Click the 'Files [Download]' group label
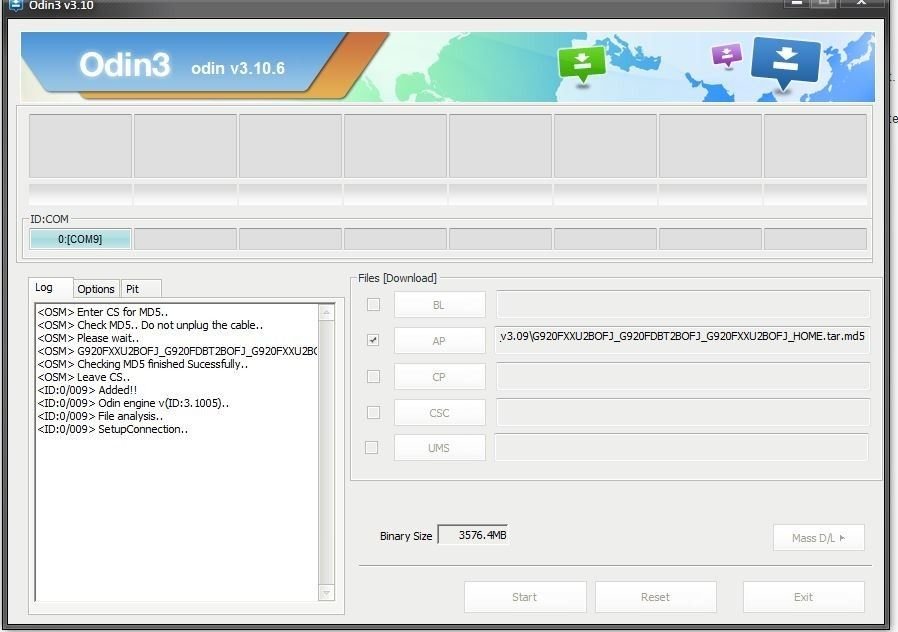The width and height of the screenshot is (898, 632). [397, 278]
